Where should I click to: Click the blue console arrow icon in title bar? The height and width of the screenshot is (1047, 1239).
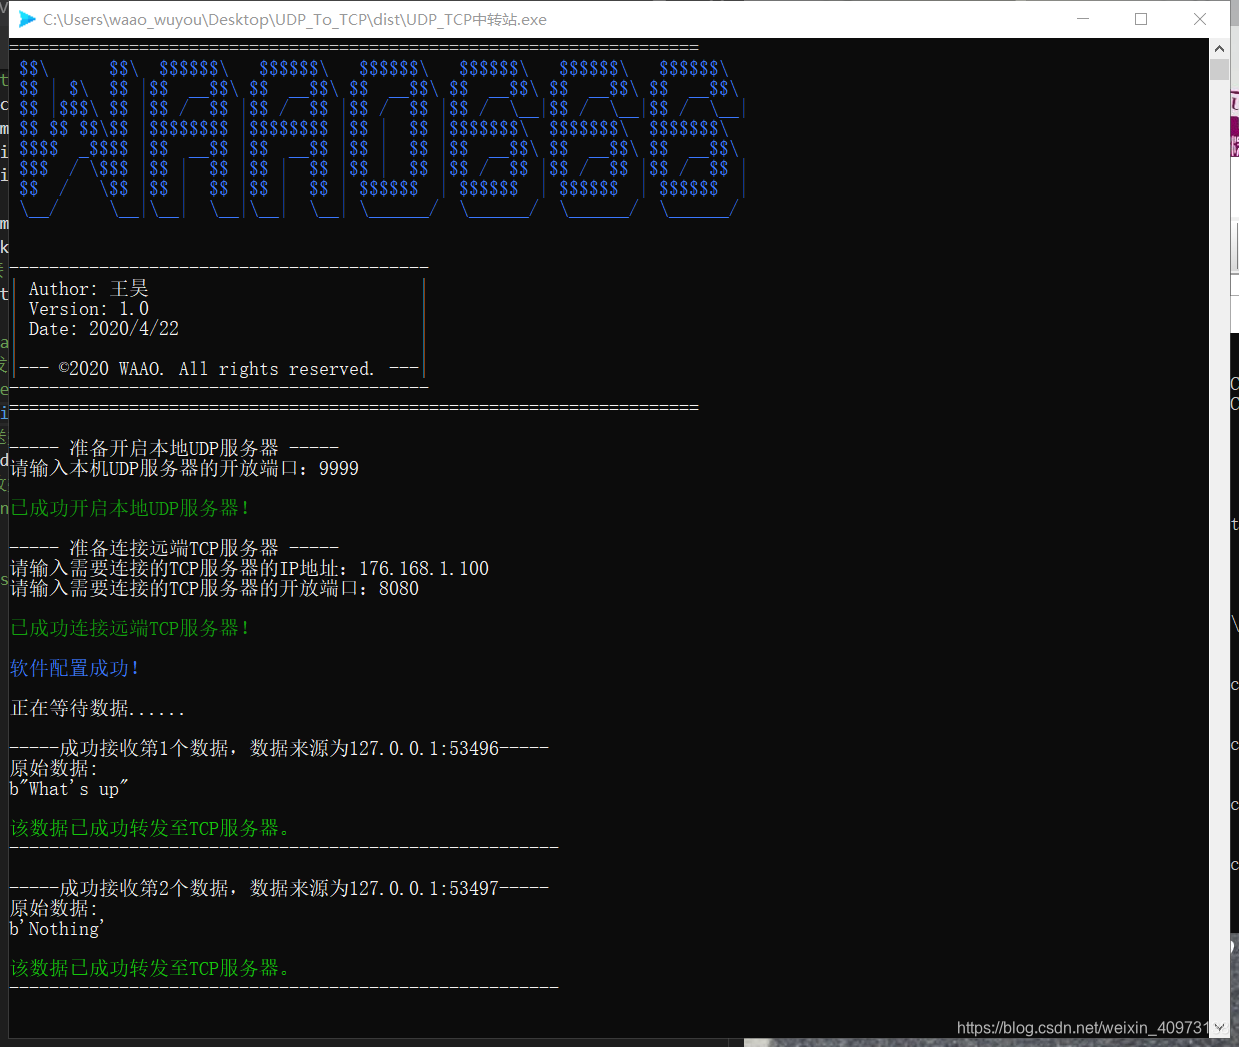[x=26, y=19]
